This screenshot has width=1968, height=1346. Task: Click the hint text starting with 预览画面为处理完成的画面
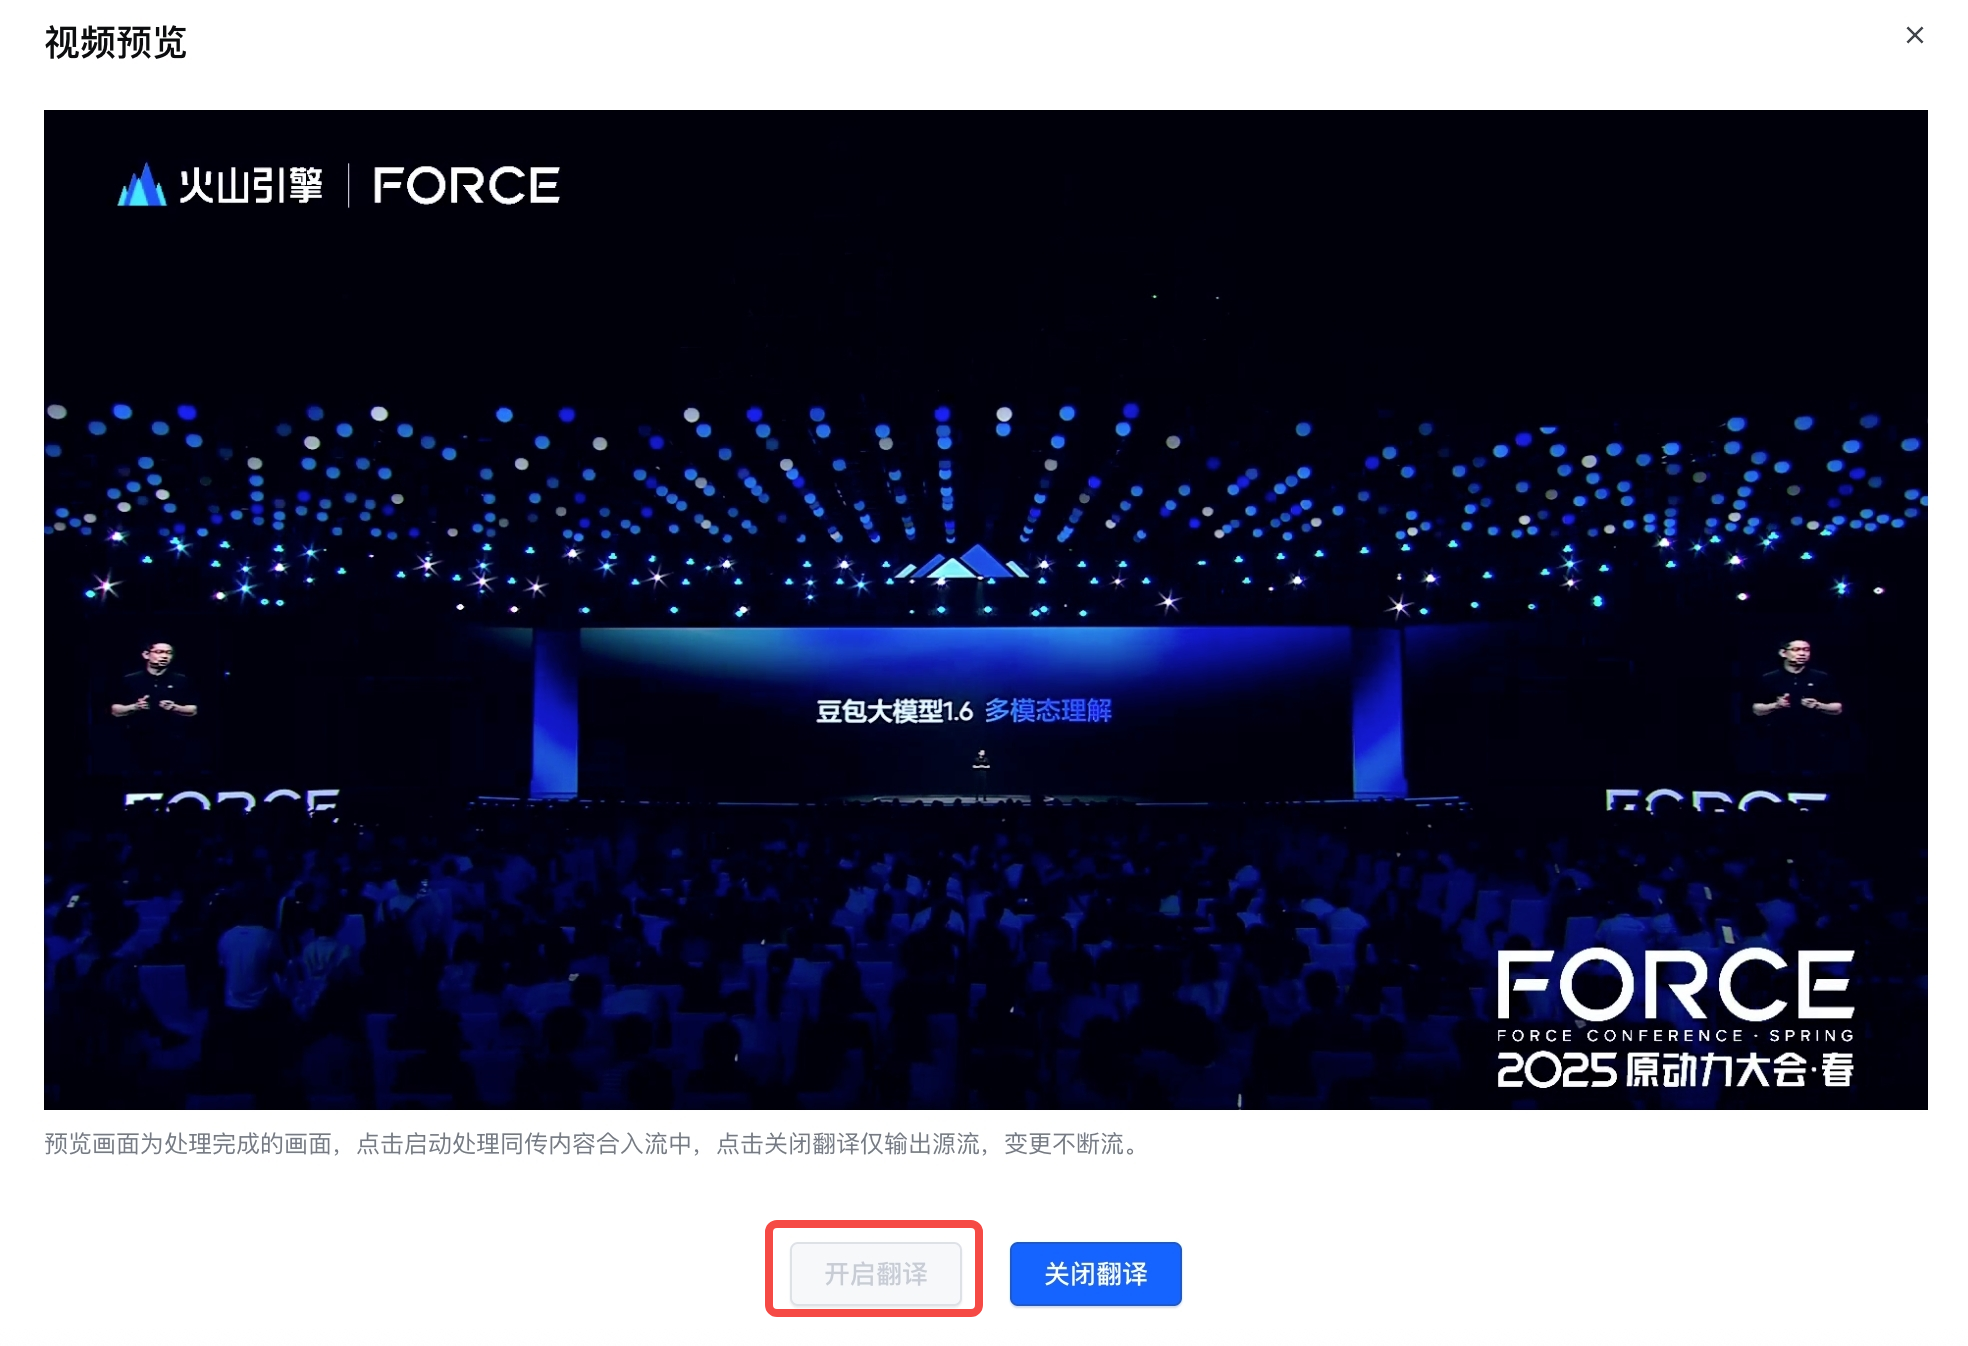[x=594, y=1143]
